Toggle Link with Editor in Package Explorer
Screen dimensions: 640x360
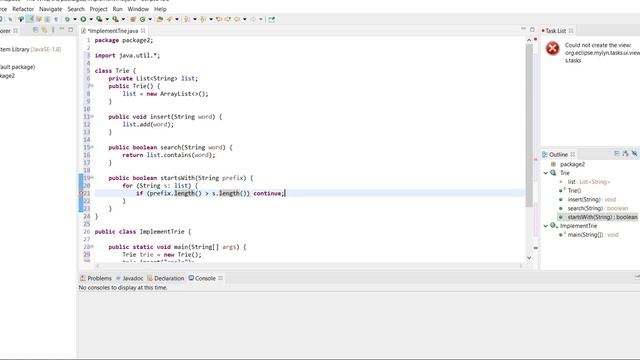coord(44,30)
